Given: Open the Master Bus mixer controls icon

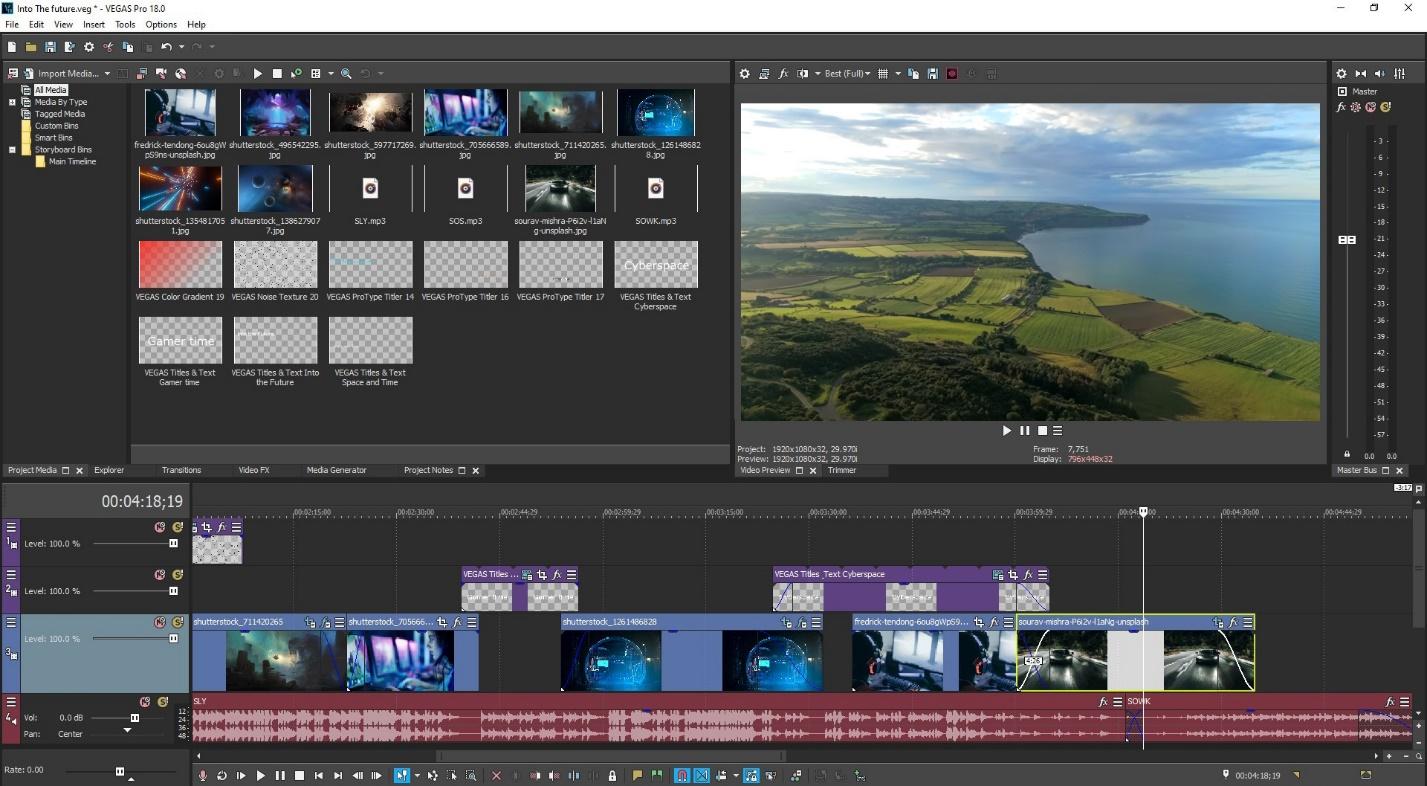Looking at the screenshot, I should [1399, 73].
